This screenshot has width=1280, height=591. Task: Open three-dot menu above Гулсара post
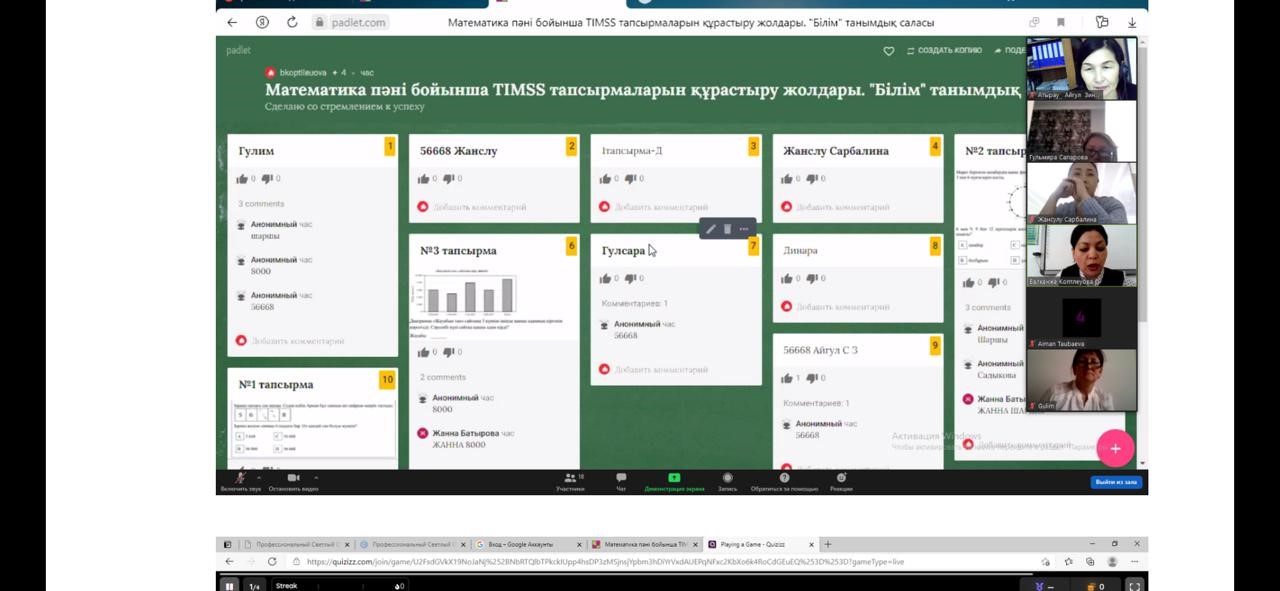744,229
